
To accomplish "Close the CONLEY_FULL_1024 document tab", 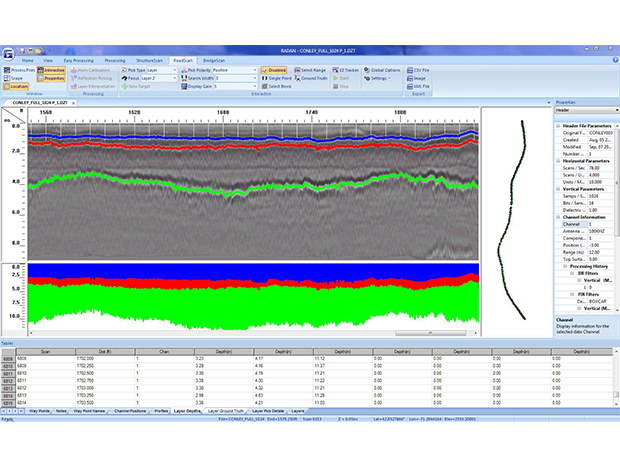I will tap(73, 103).
